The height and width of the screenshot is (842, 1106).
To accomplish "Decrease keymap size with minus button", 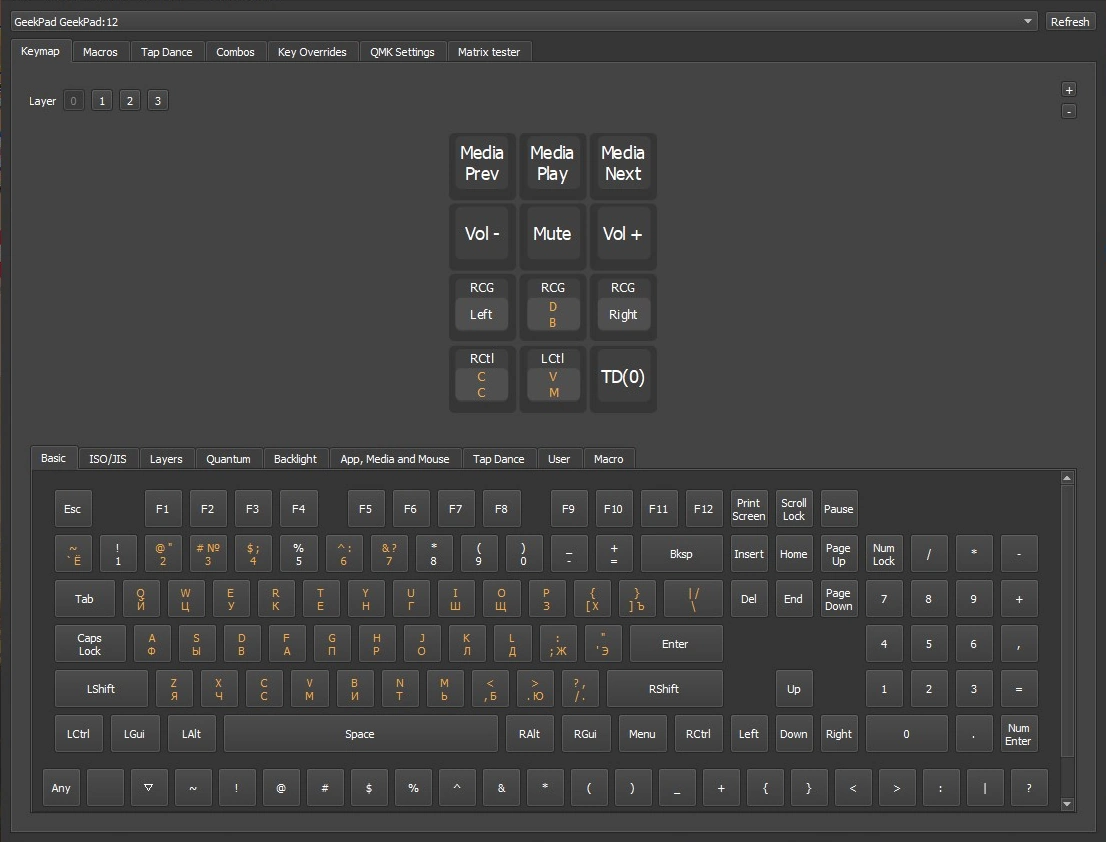I will click(x=1069, y=111).
